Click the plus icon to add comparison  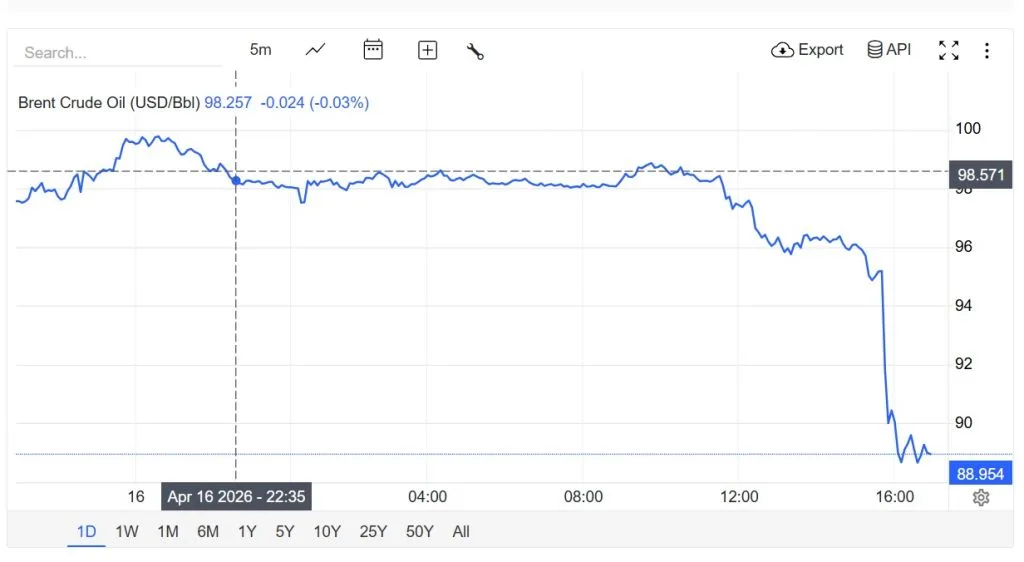428,50
